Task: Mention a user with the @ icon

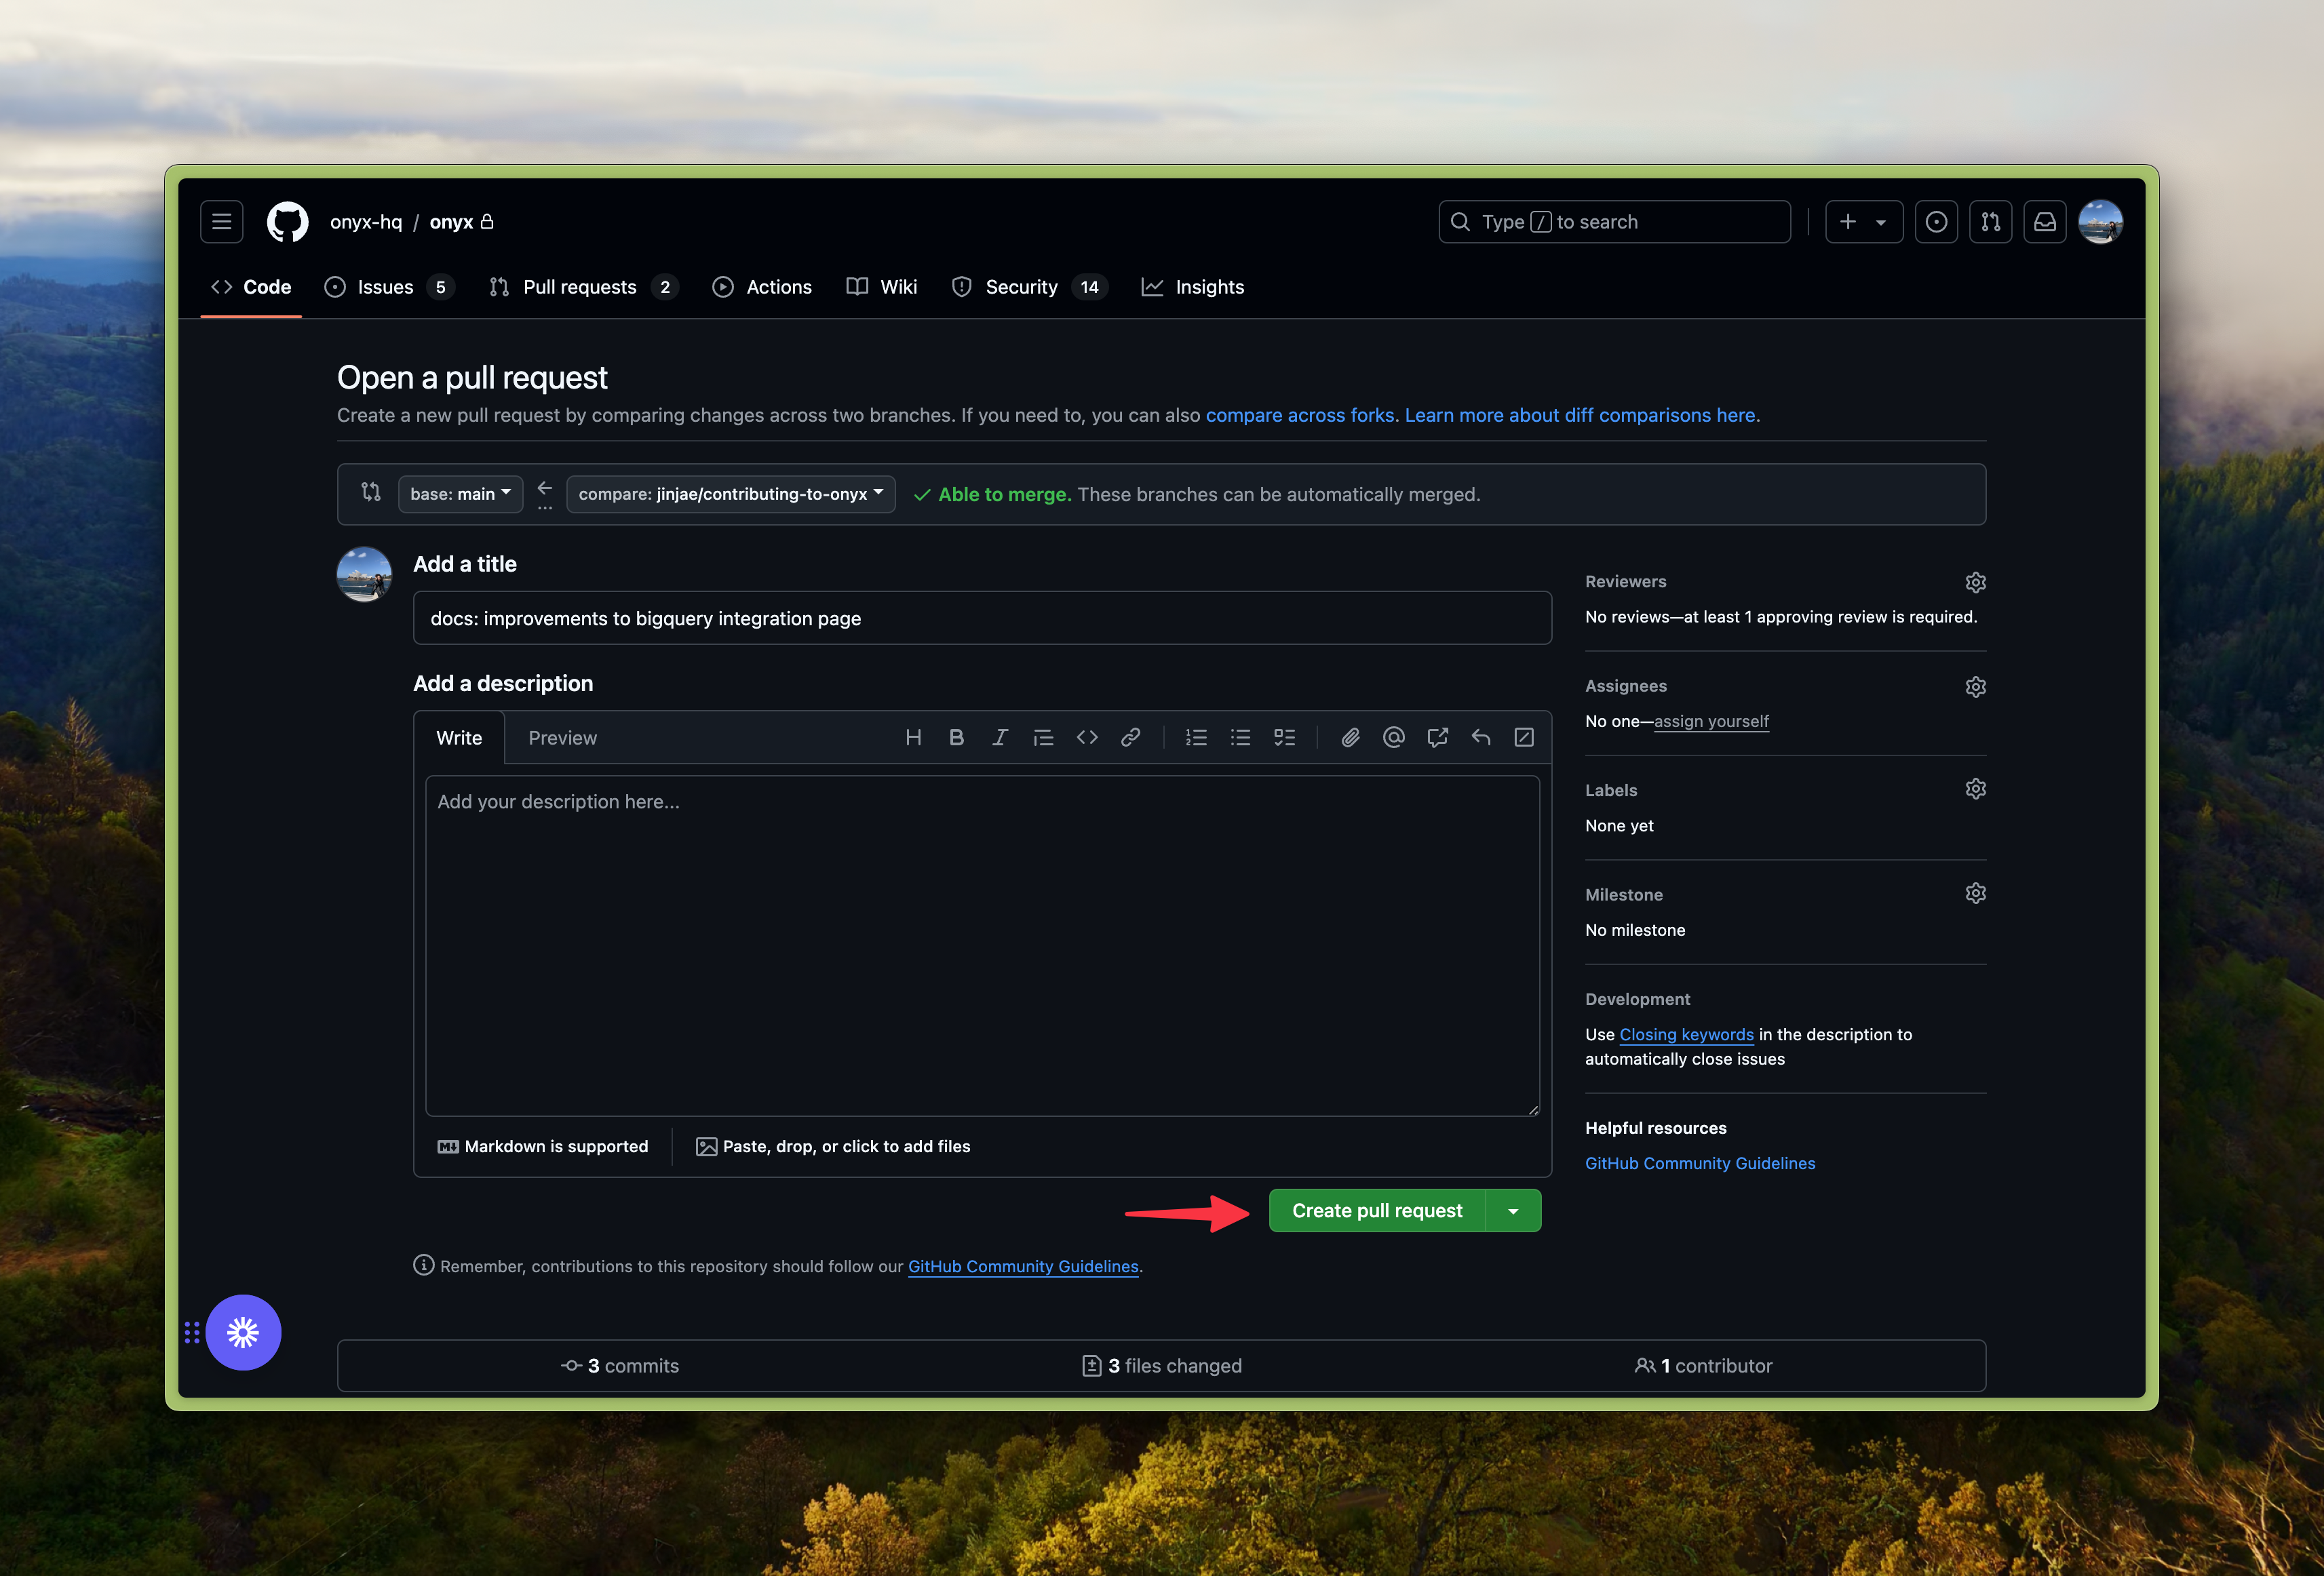Action: pyautogui.click(x=1393, y=737)
